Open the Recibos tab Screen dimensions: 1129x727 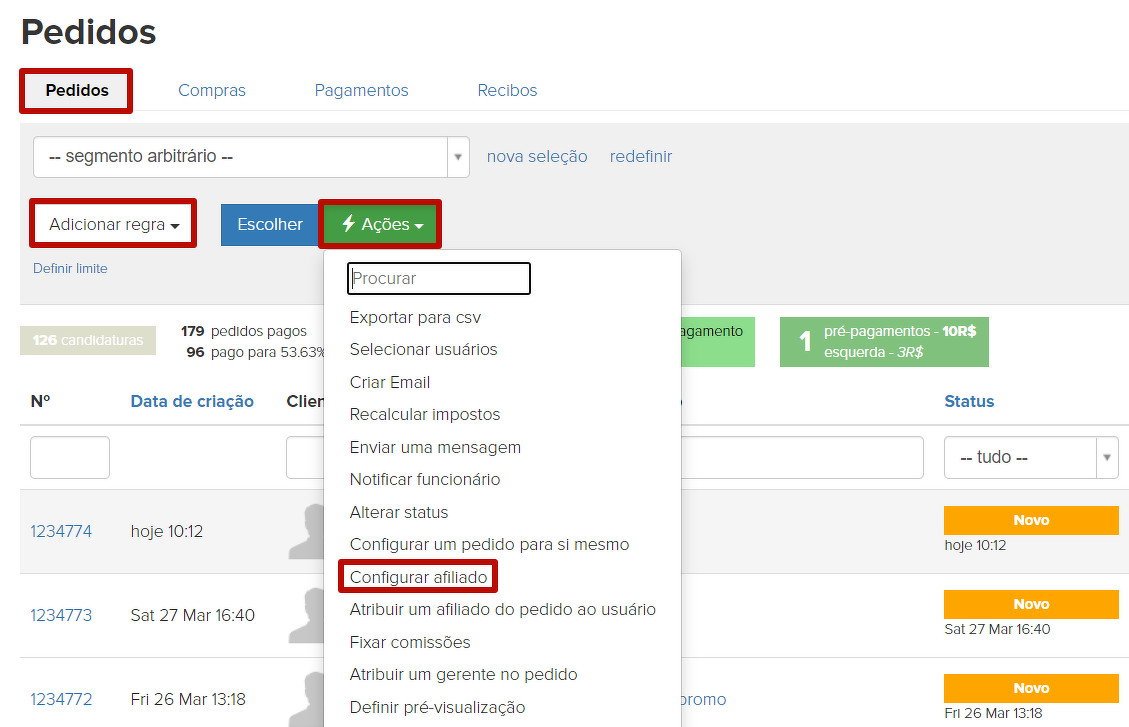coord(507,90)
